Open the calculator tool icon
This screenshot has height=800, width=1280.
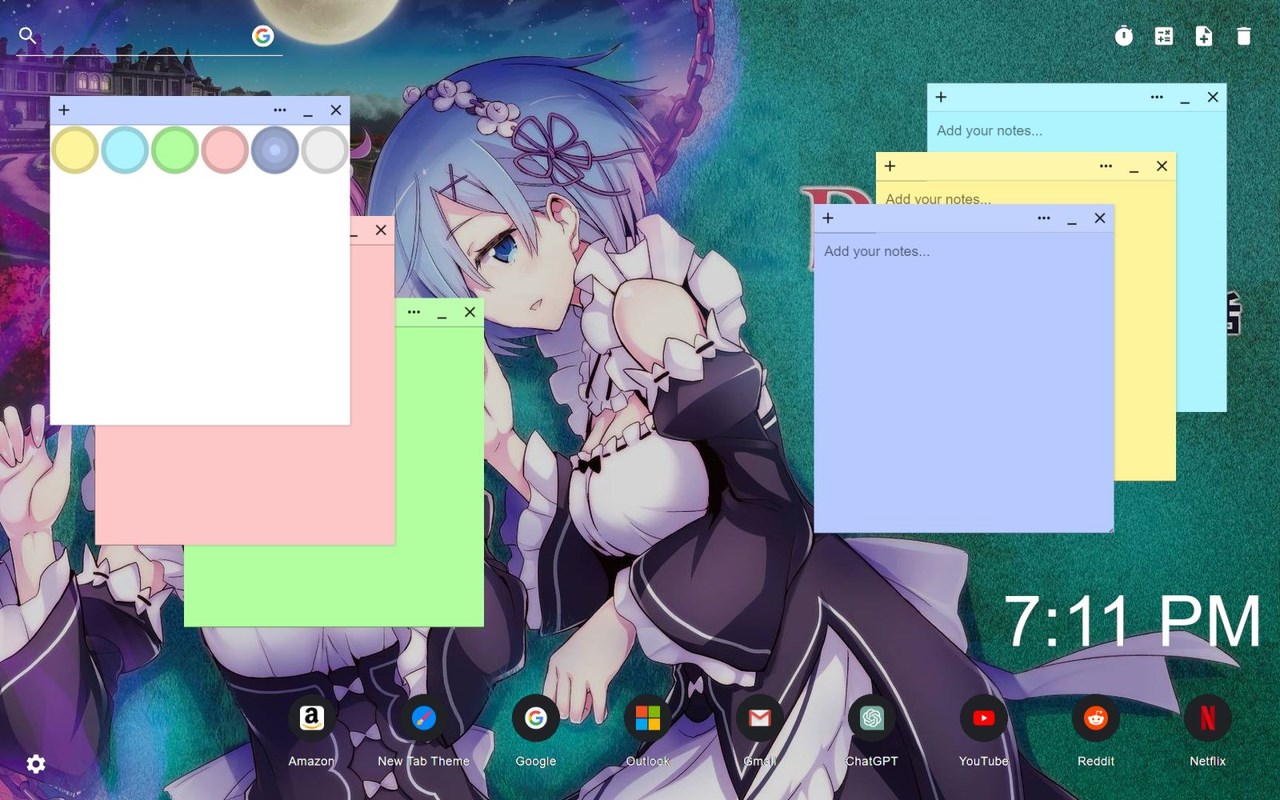tap(1164, 36)
